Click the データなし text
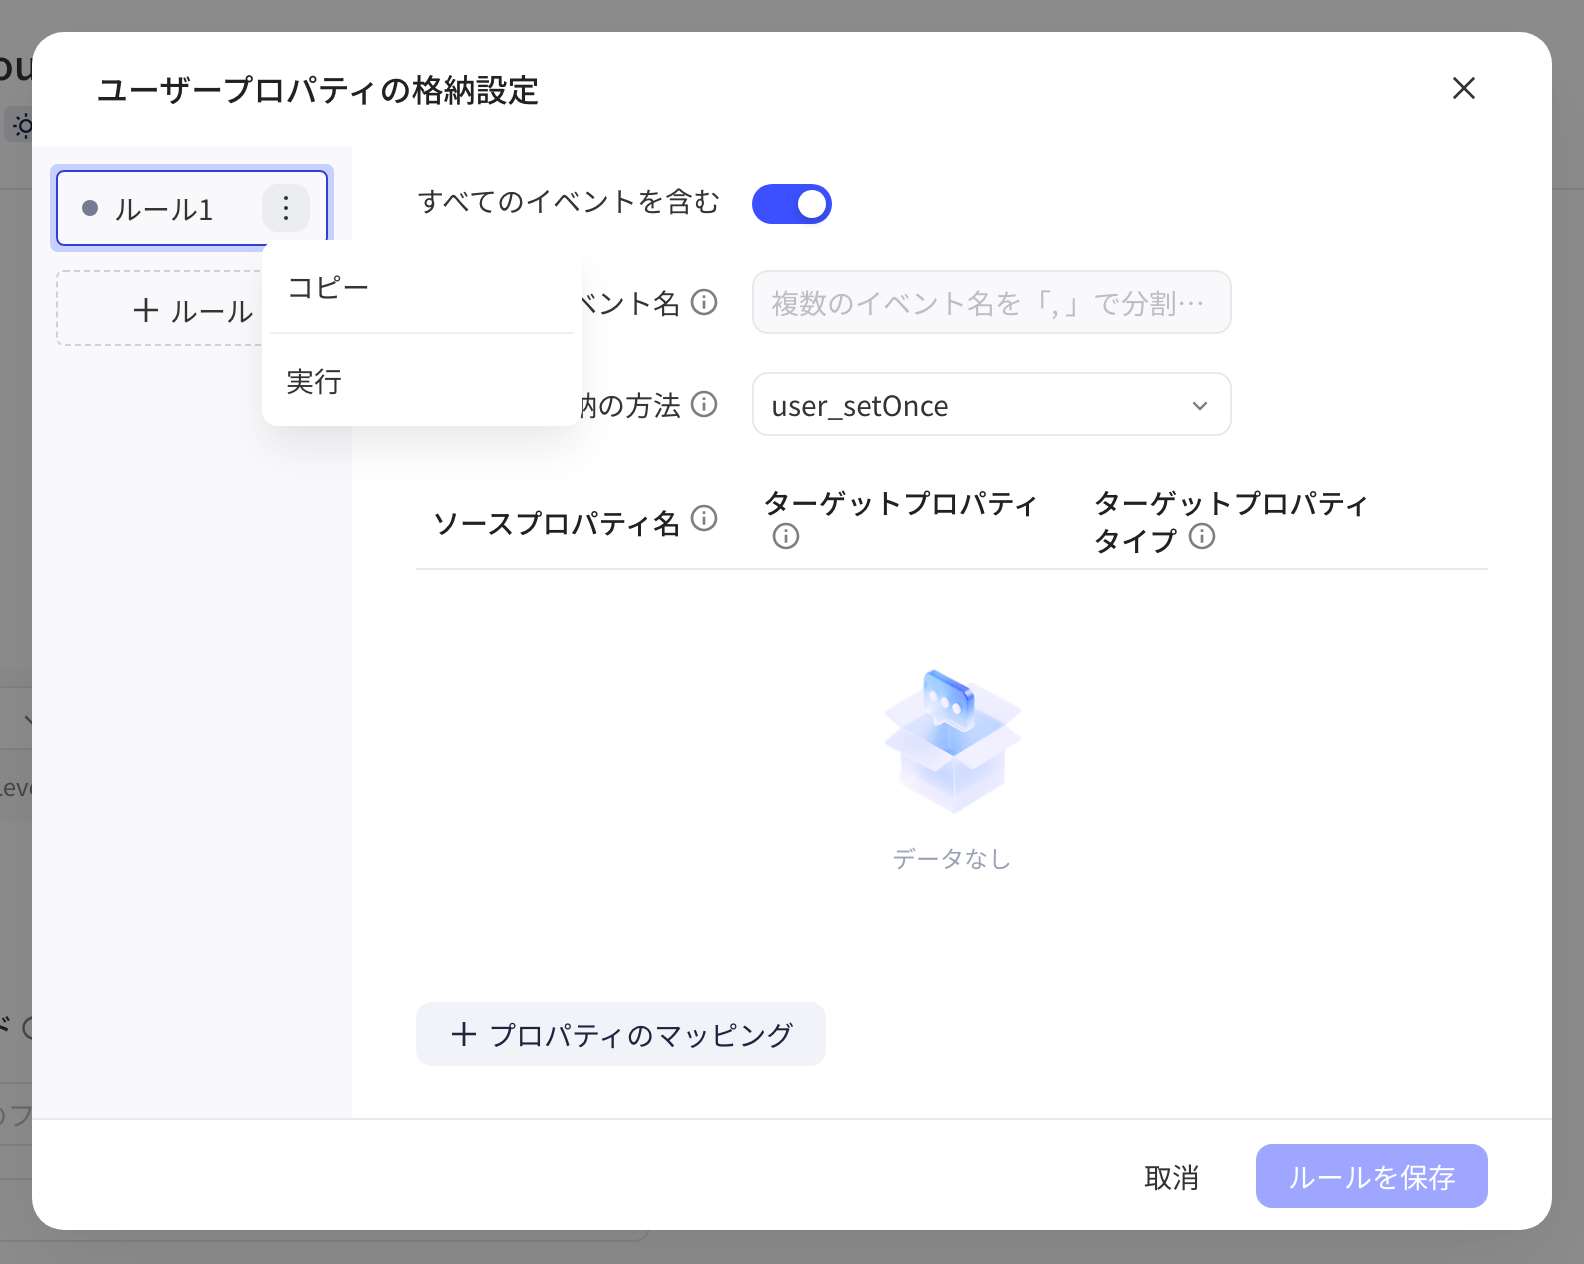The height and width of the screenshot is (1264, 1584). click(952, 859)
